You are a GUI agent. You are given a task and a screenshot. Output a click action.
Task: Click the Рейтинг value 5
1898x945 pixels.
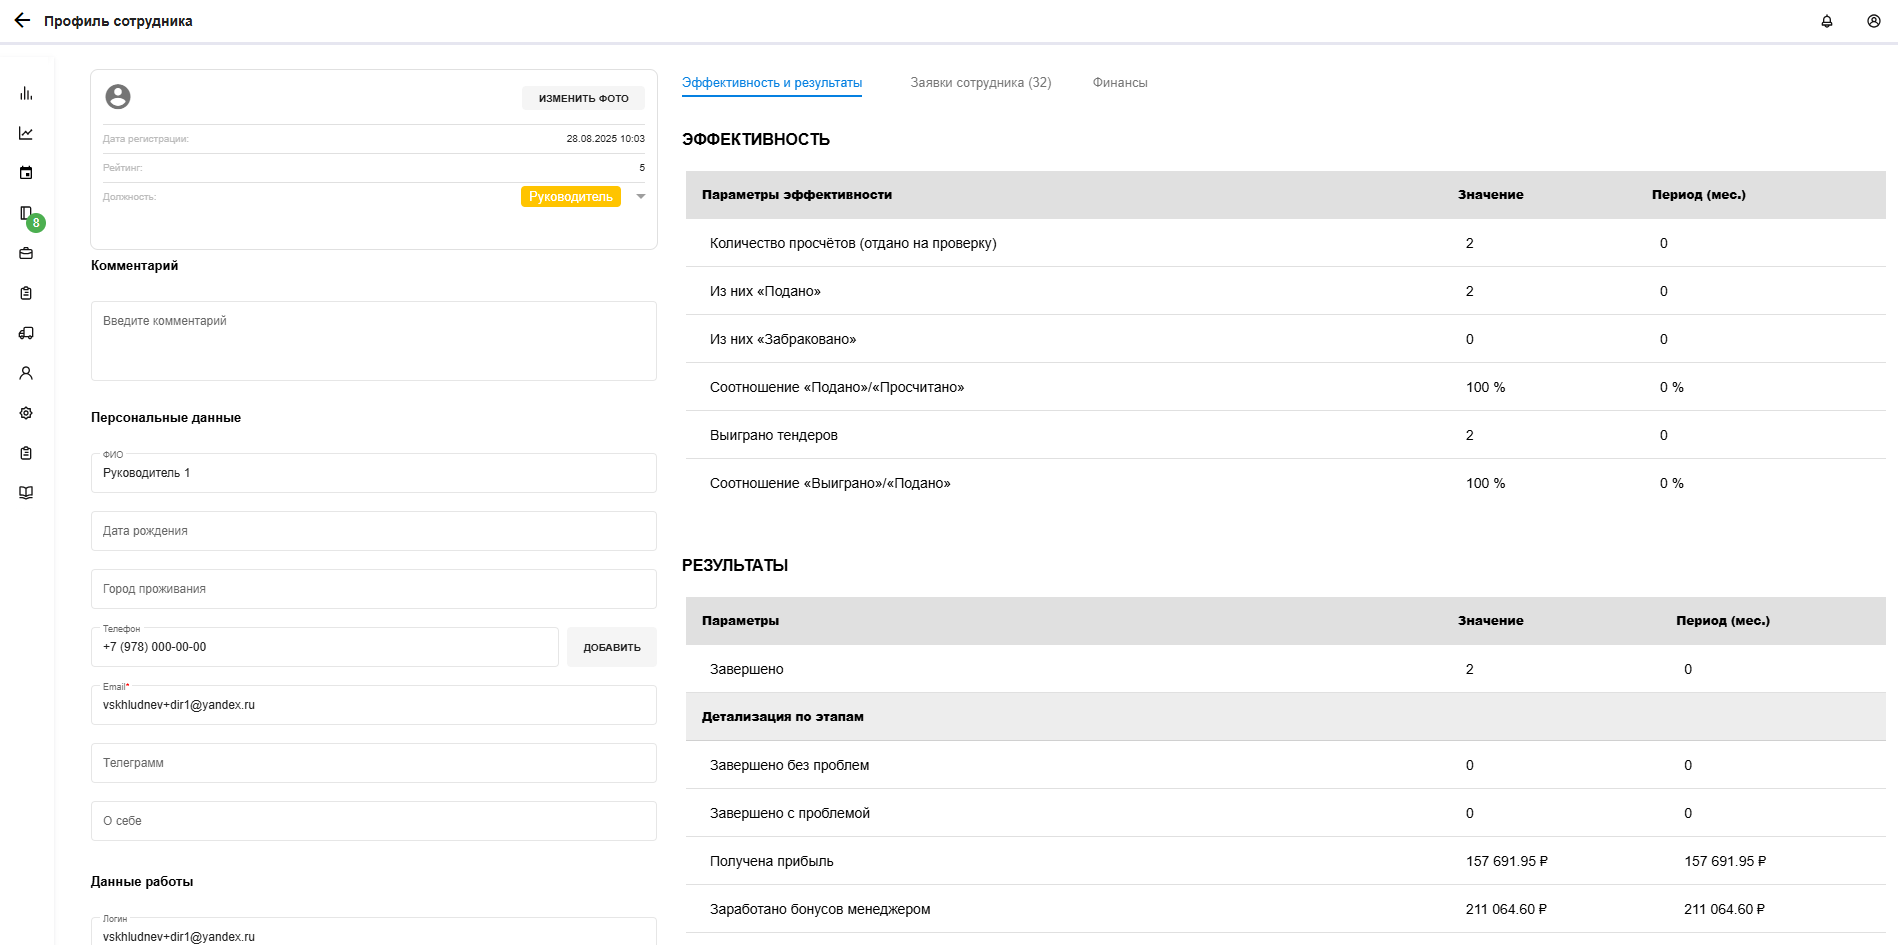(642, 168)
